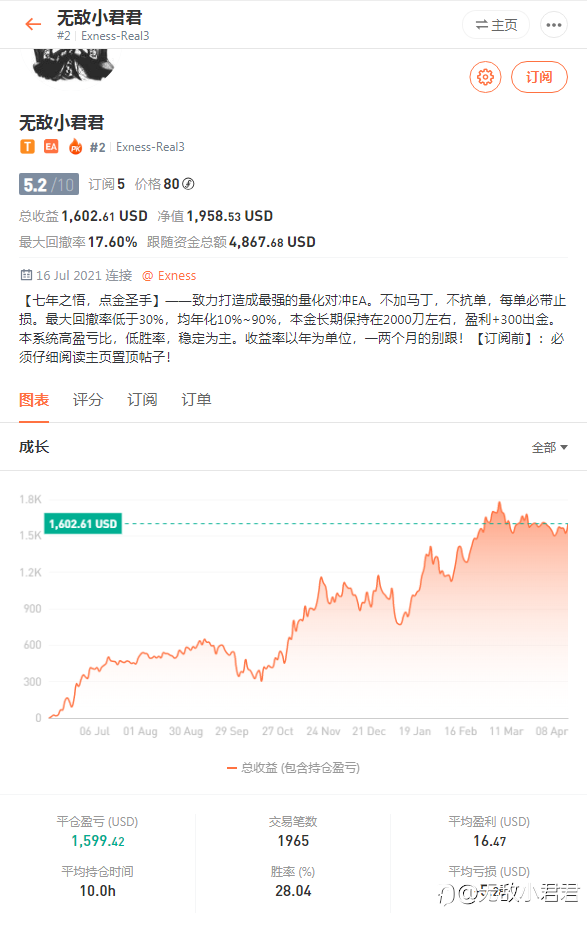Click the 5.2/10 rating score badge
Viewport: 587px width, 932px height.
pyautogui.click(x=49, y=184)
